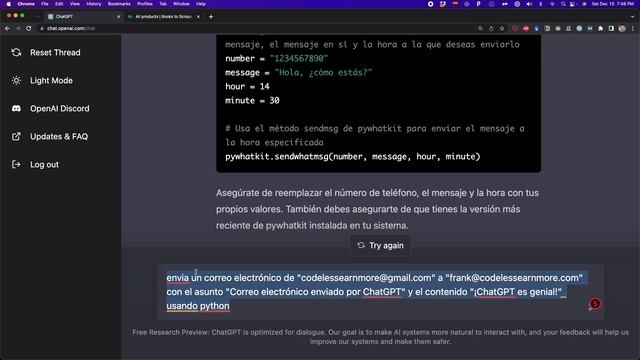Click the Light Mode sun icon
The height and width of the screenshot is (360, 640).
tap(16, 80)
